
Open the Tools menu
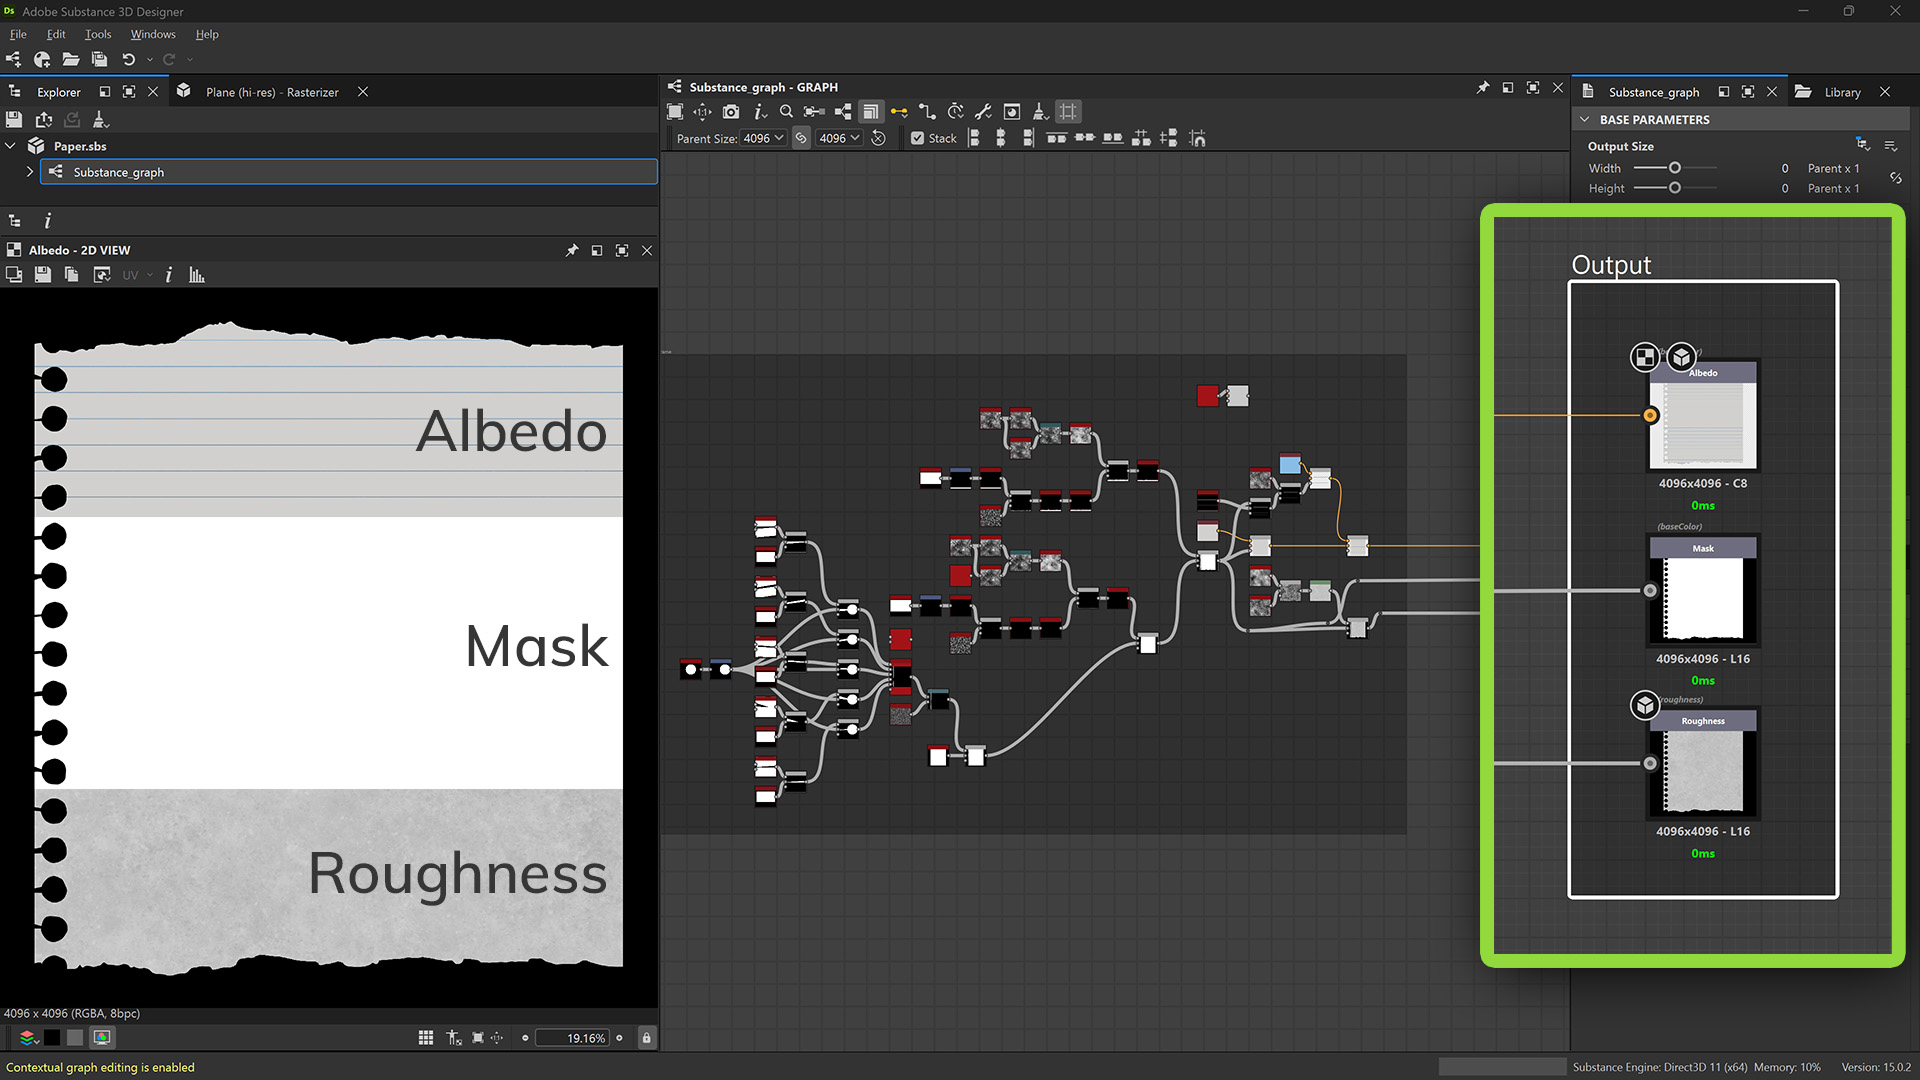point(98,34)
